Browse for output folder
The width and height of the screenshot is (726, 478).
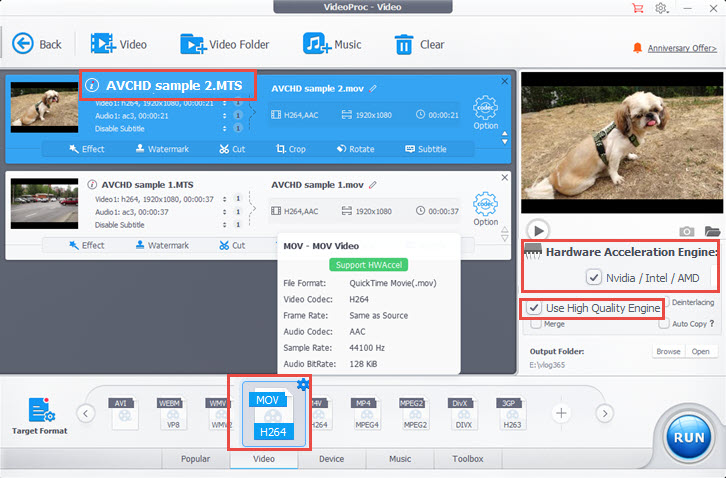[668, 351]
